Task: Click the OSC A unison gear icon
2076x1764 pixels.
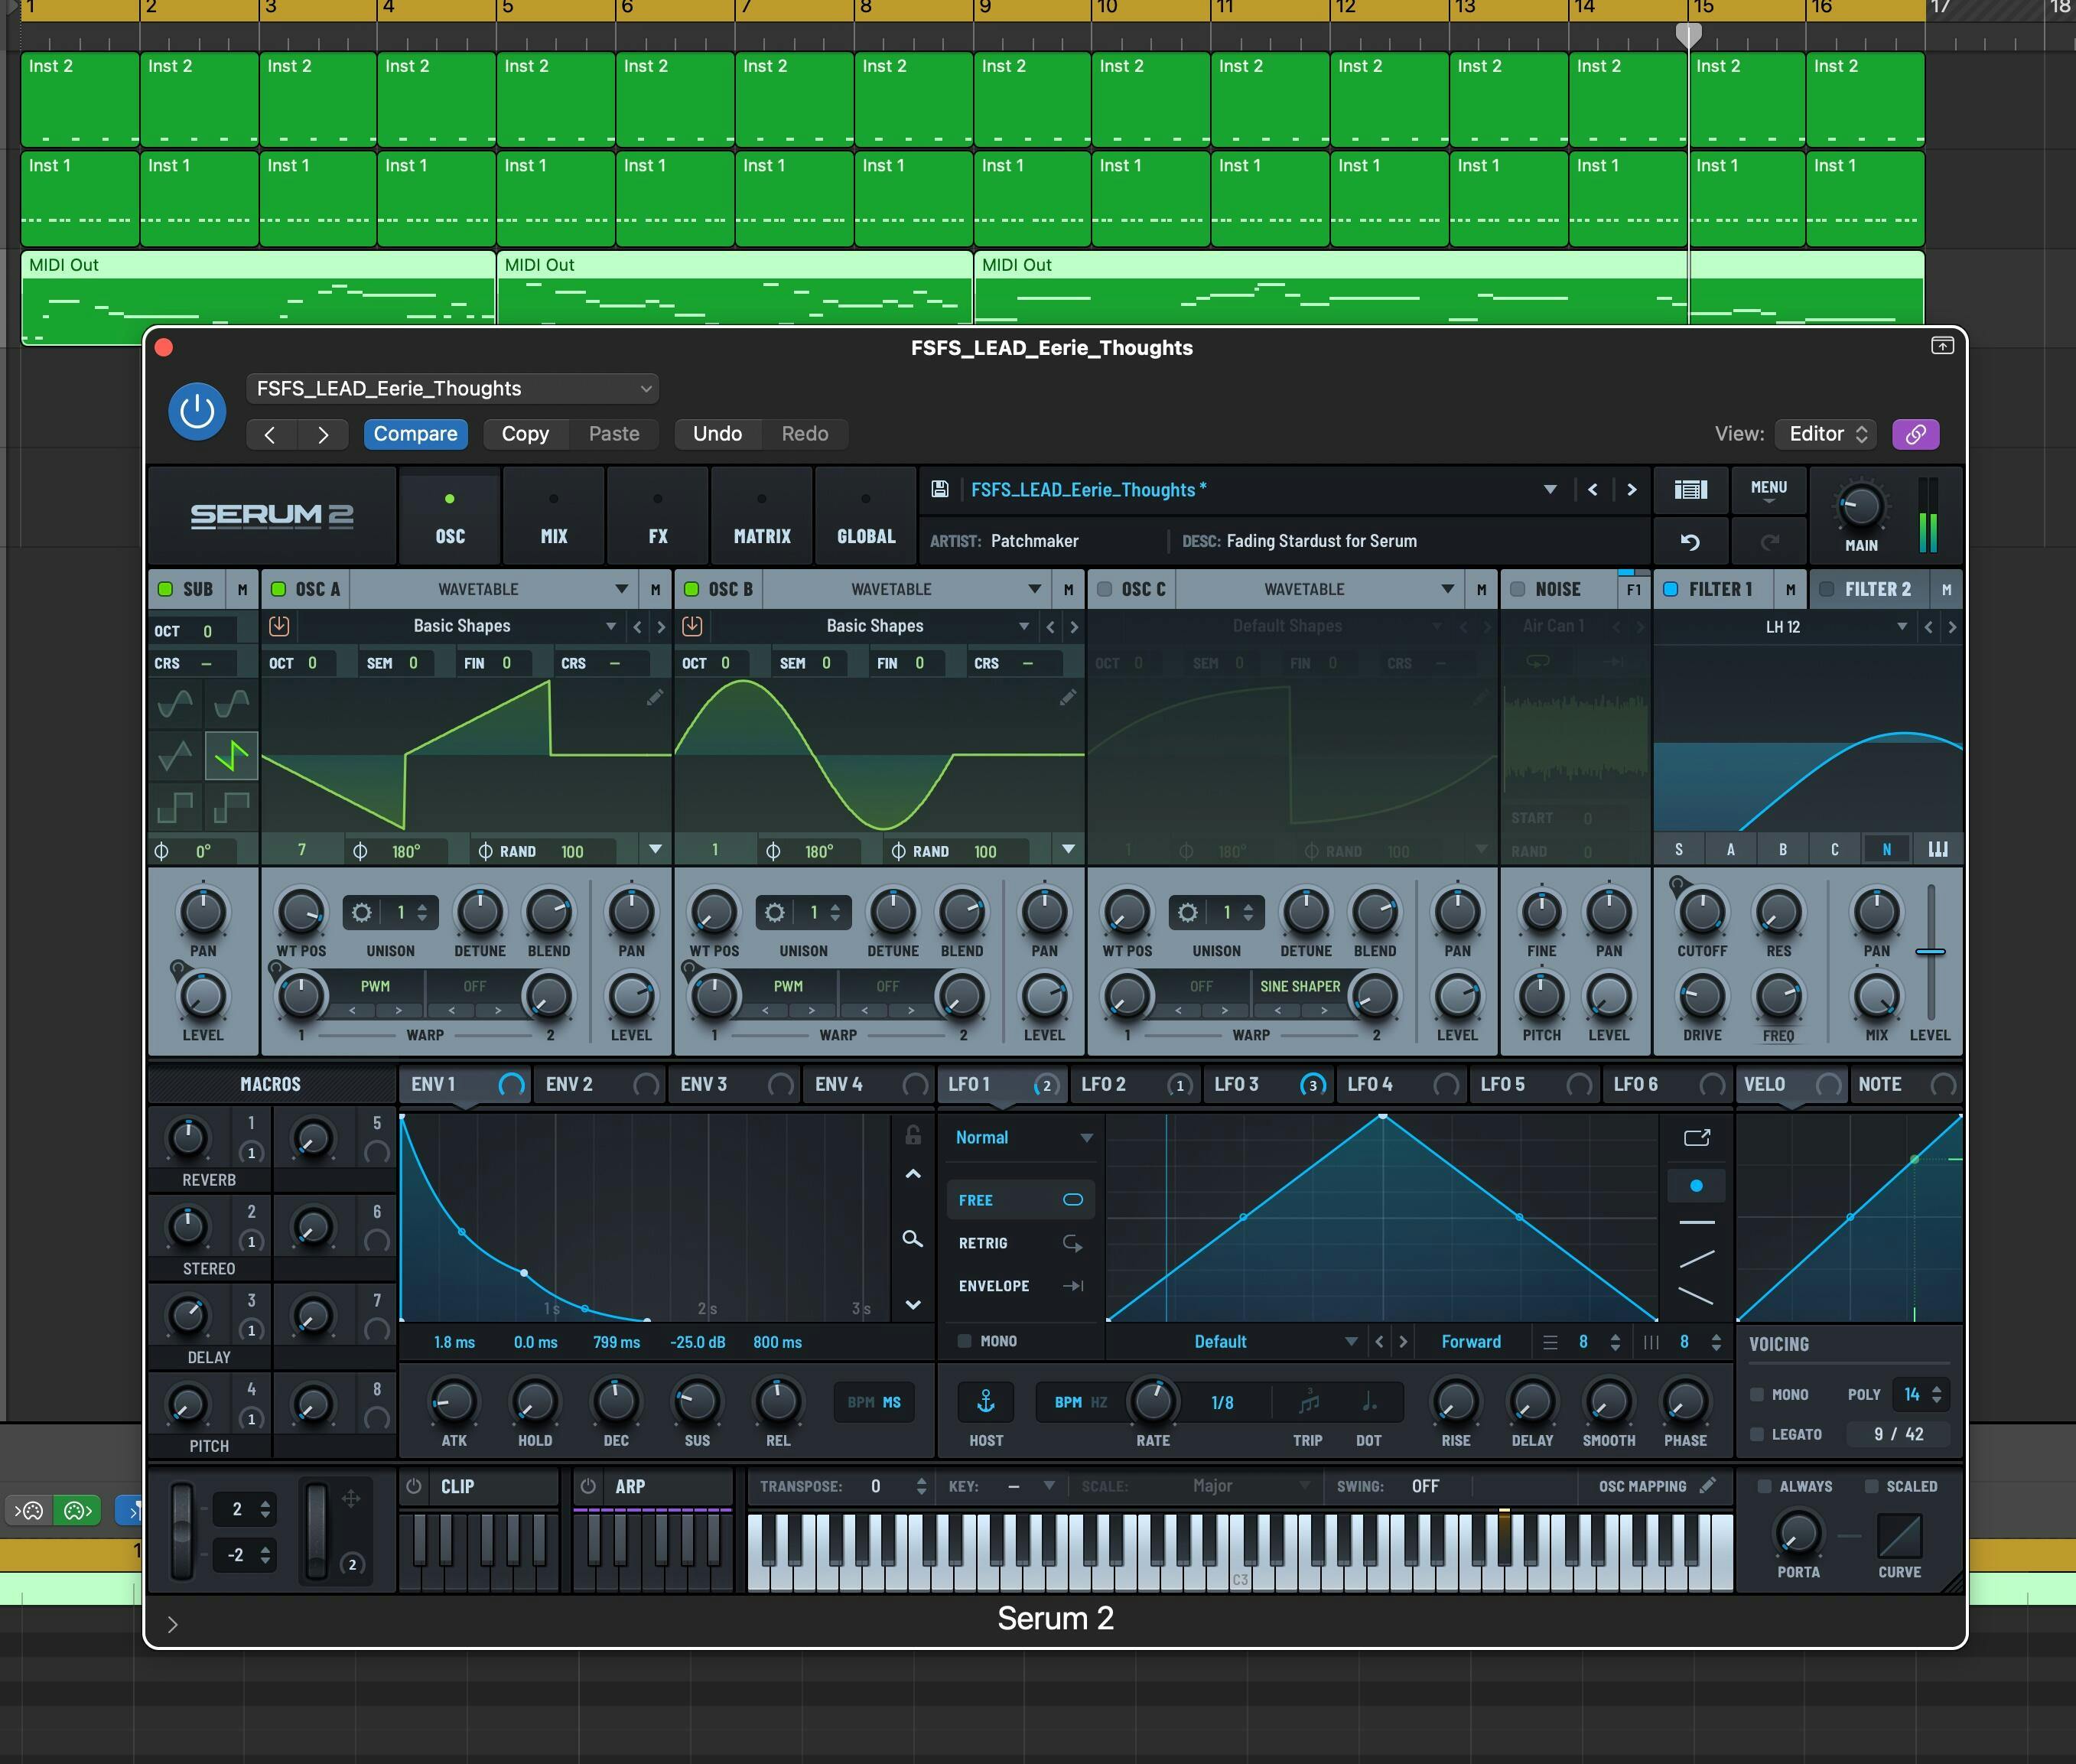Action: pos(362,912)
